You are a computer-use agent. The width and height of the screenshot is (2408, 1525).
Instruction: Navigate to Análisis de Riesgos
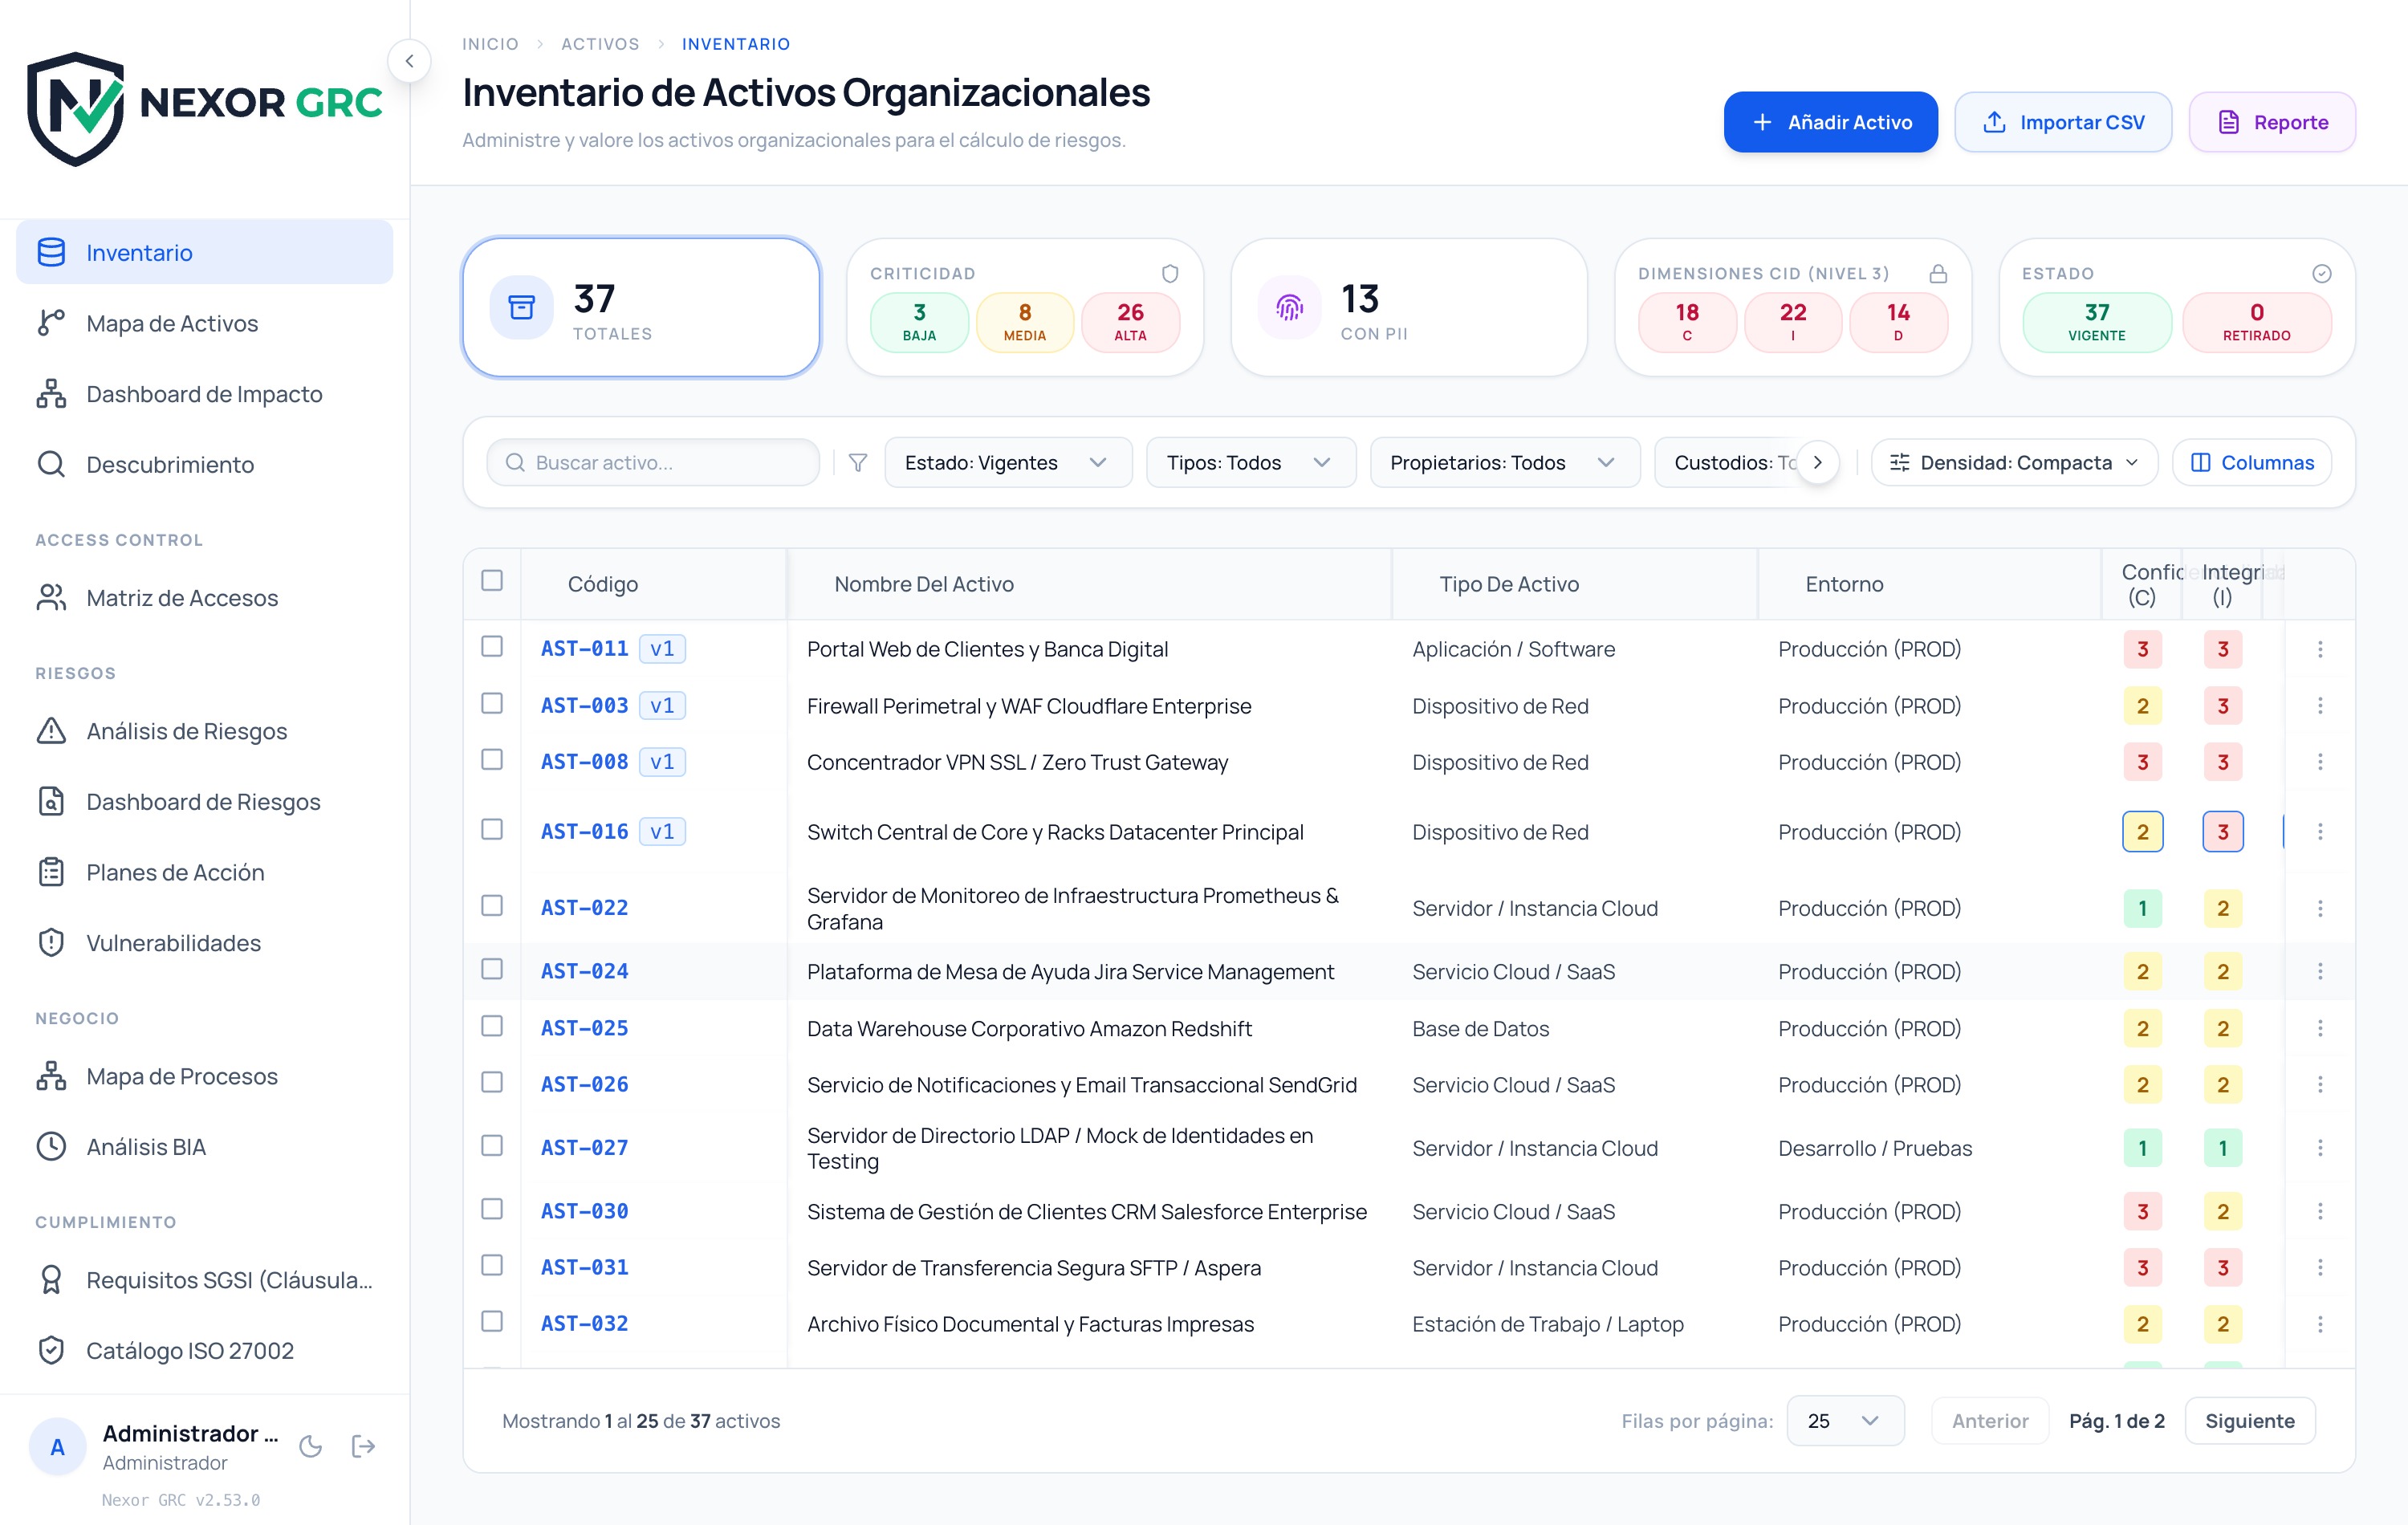204,731
